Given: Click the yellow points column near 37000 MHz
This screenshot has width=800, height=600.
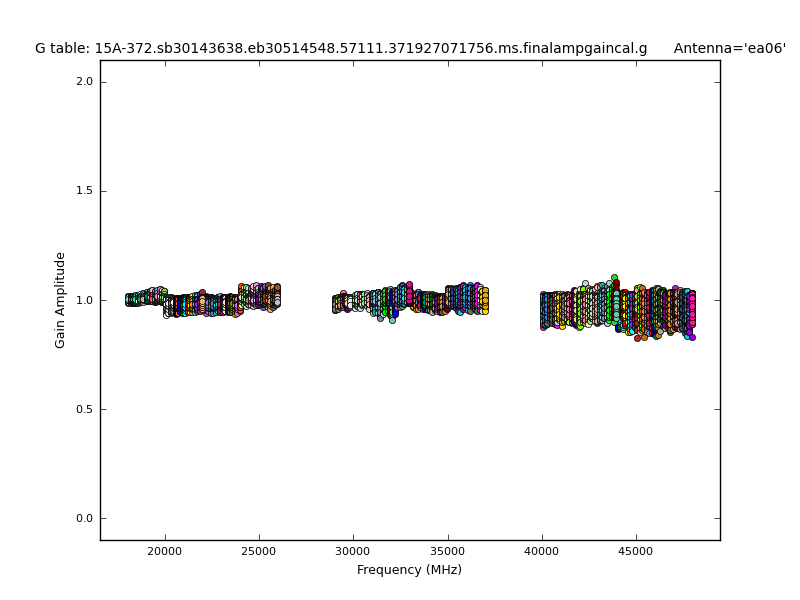Looking at the screenshot, I should click(485, 300).
